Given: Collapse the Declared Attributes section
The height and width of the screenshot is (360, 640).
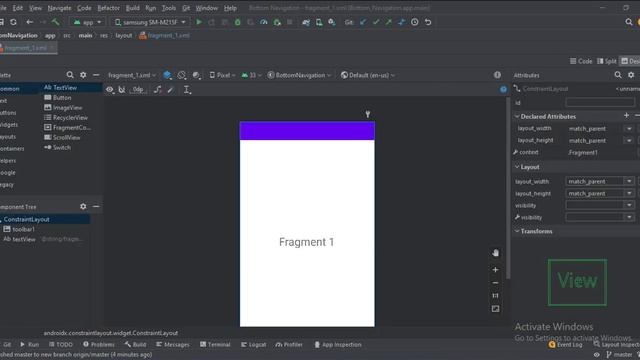Looking at the screenshot, I should click(517, 116).
